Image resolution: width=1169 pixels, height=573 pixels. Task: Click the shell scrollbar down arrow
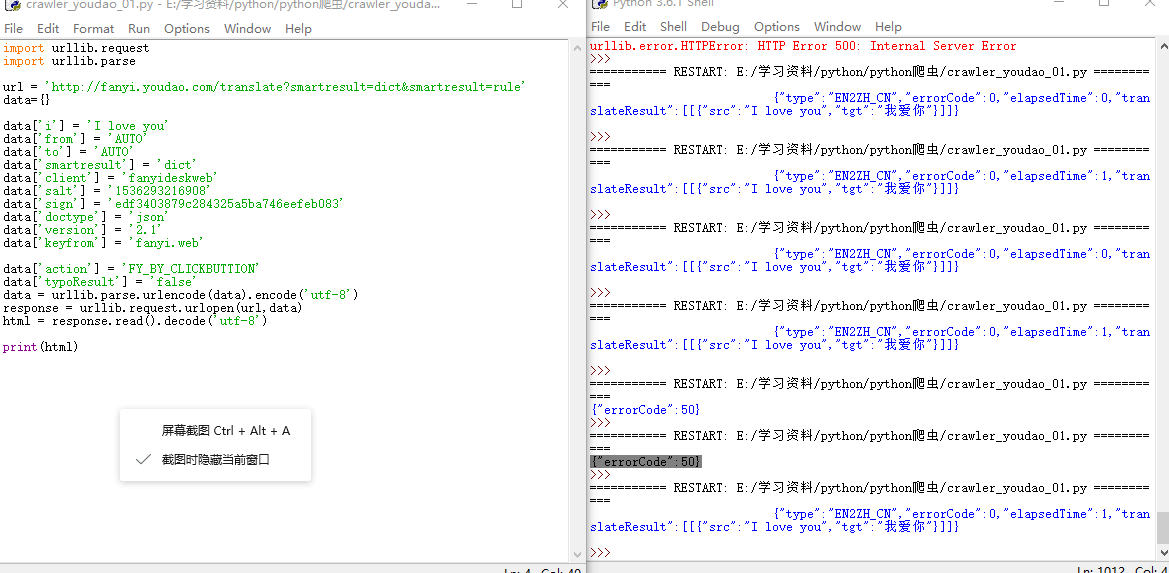pyautogui.click(x=1162, y=551)
